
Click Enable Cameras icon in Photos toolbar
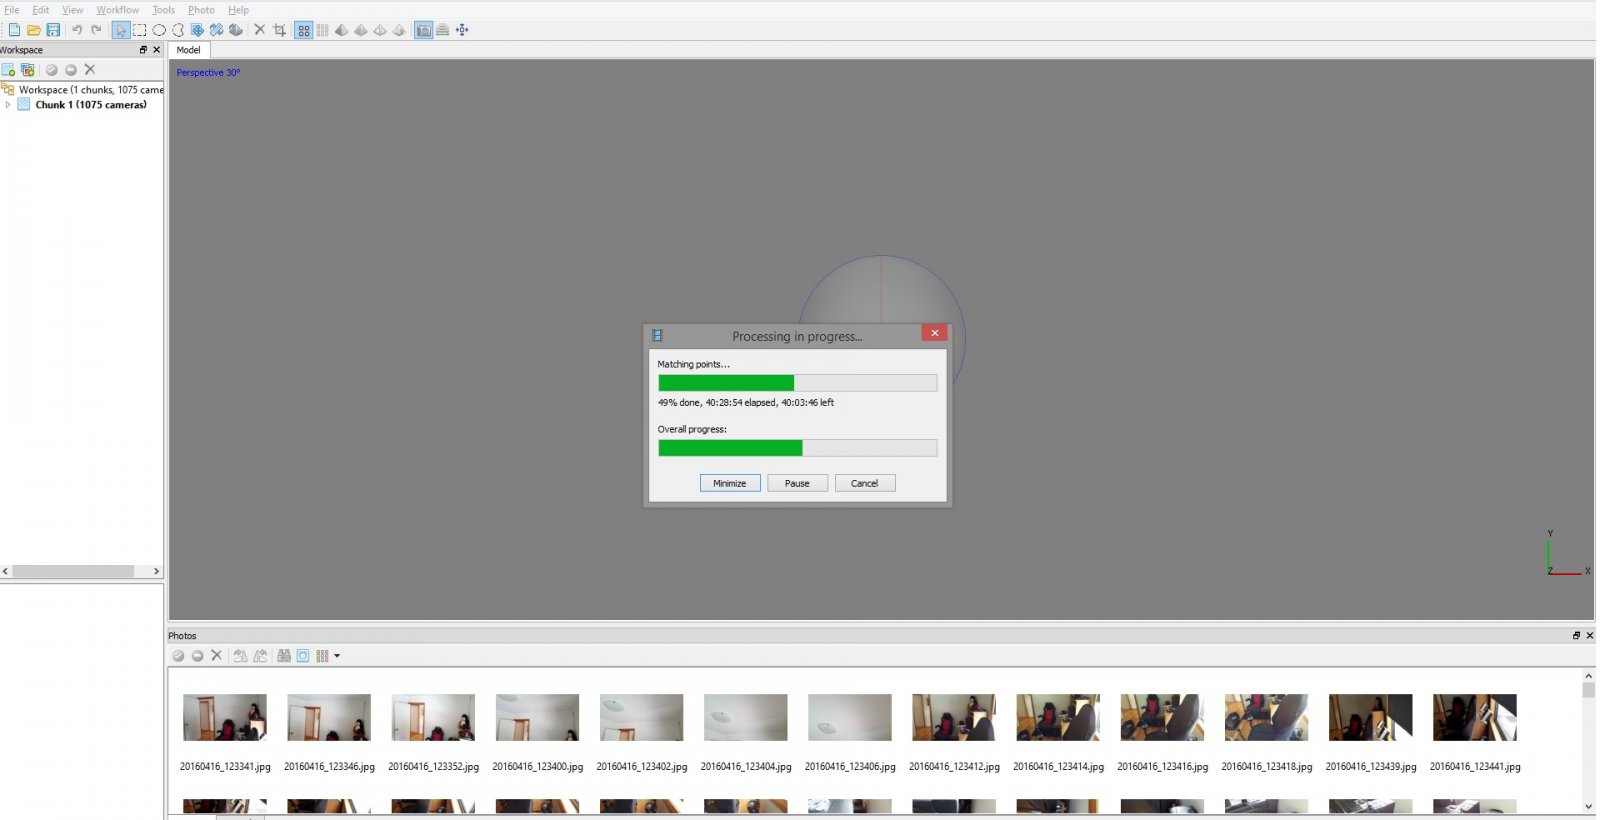point(178,656)
